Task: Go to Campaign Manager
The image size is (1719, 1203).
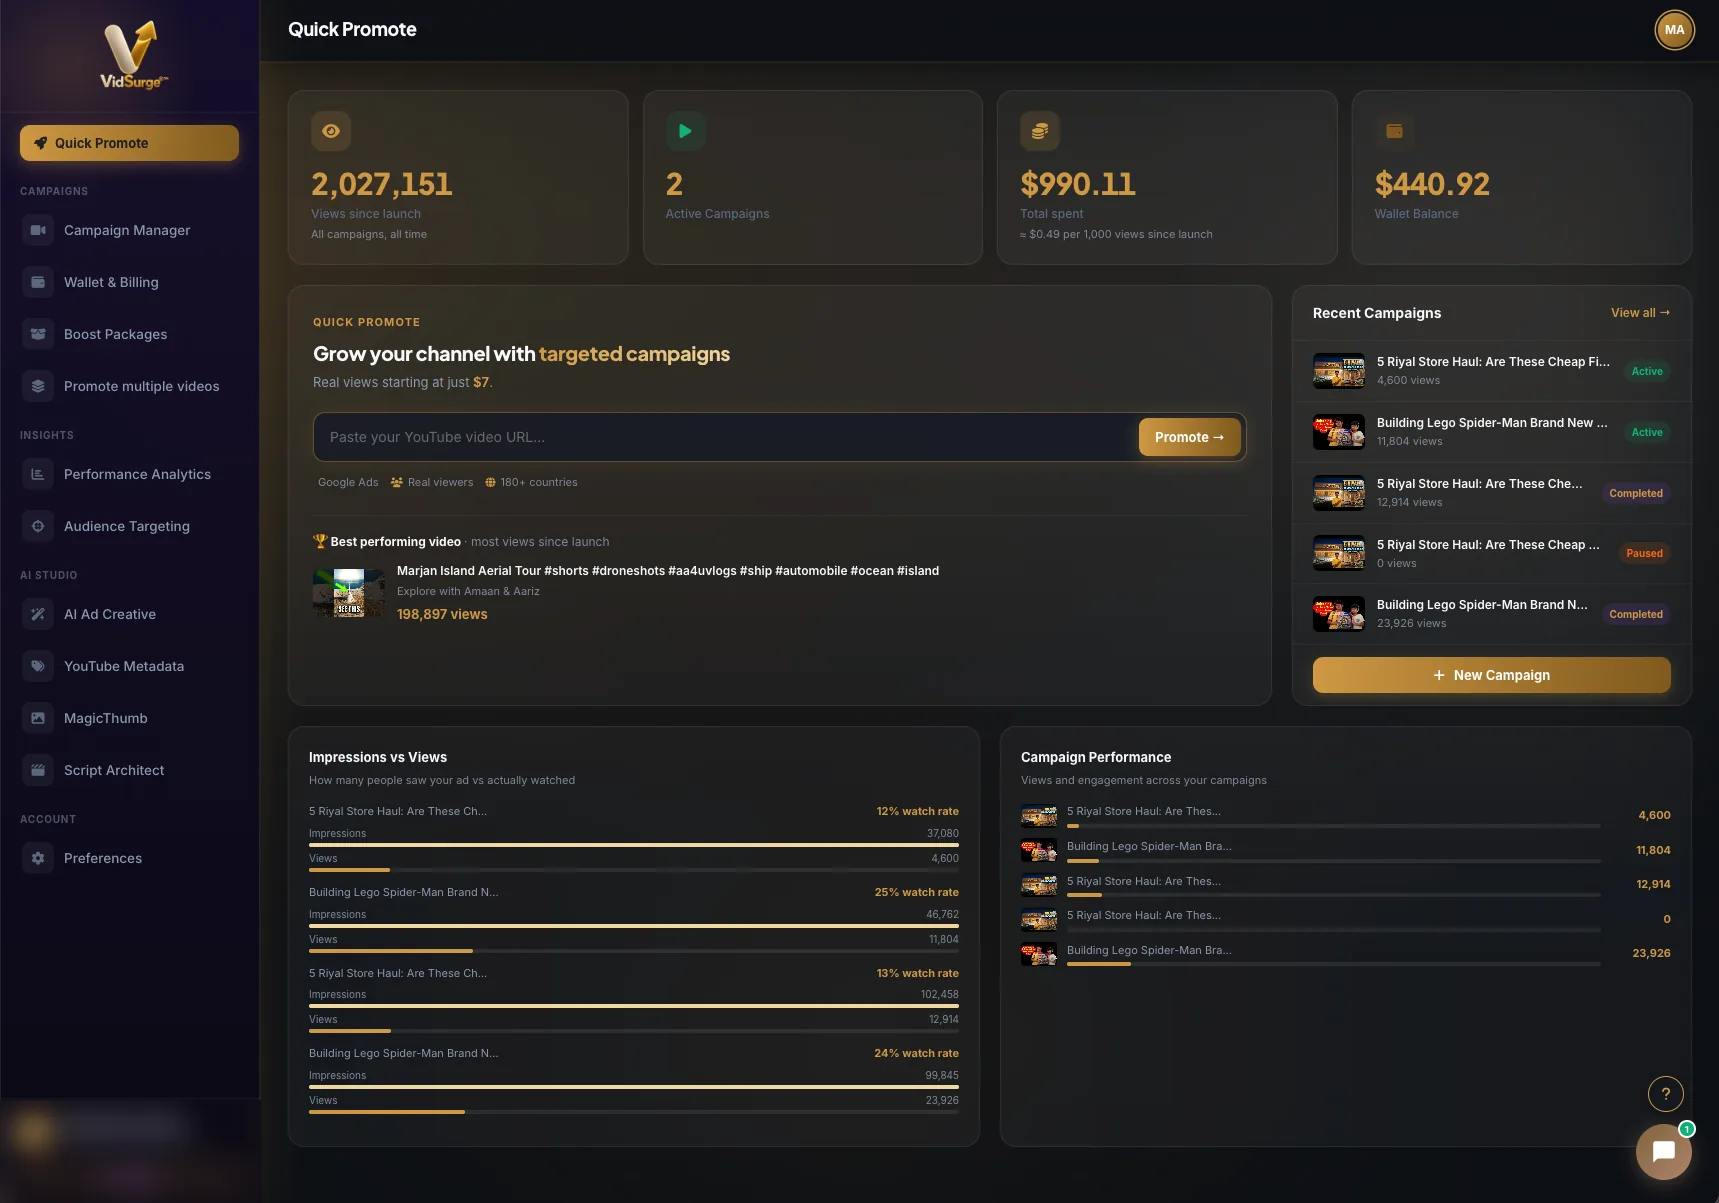Action: click(x=129, y=230)
